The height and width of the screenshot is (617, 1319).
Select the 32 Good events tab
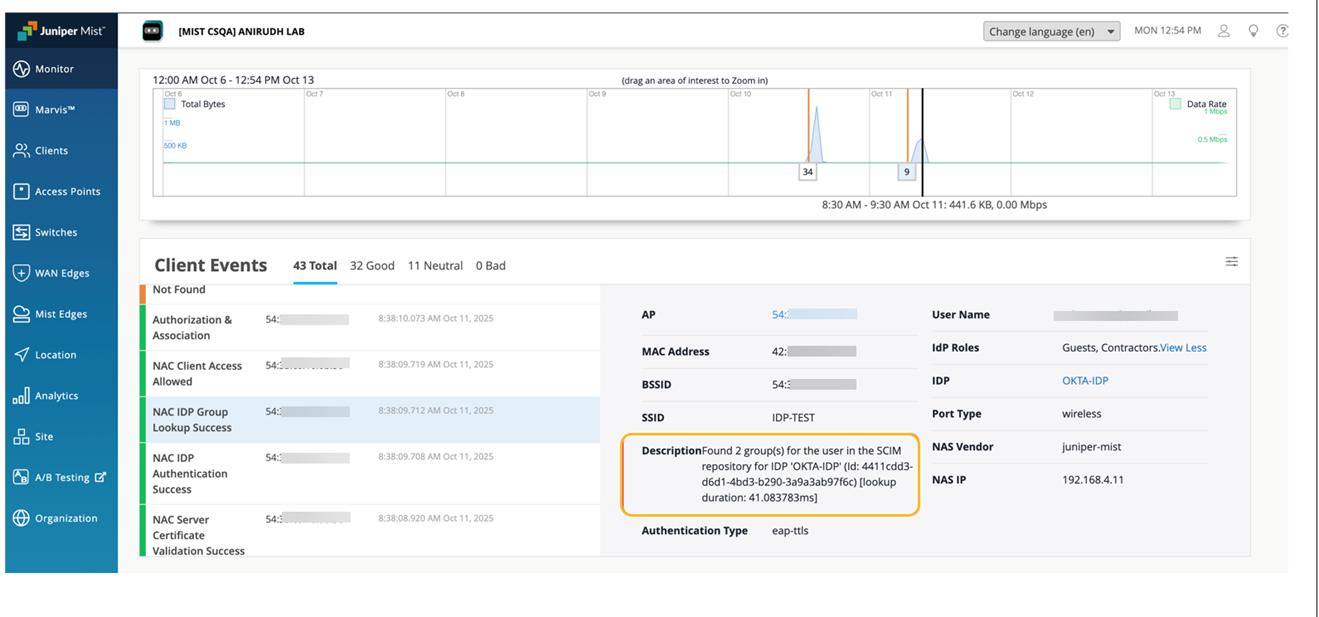tap(372, 266)
